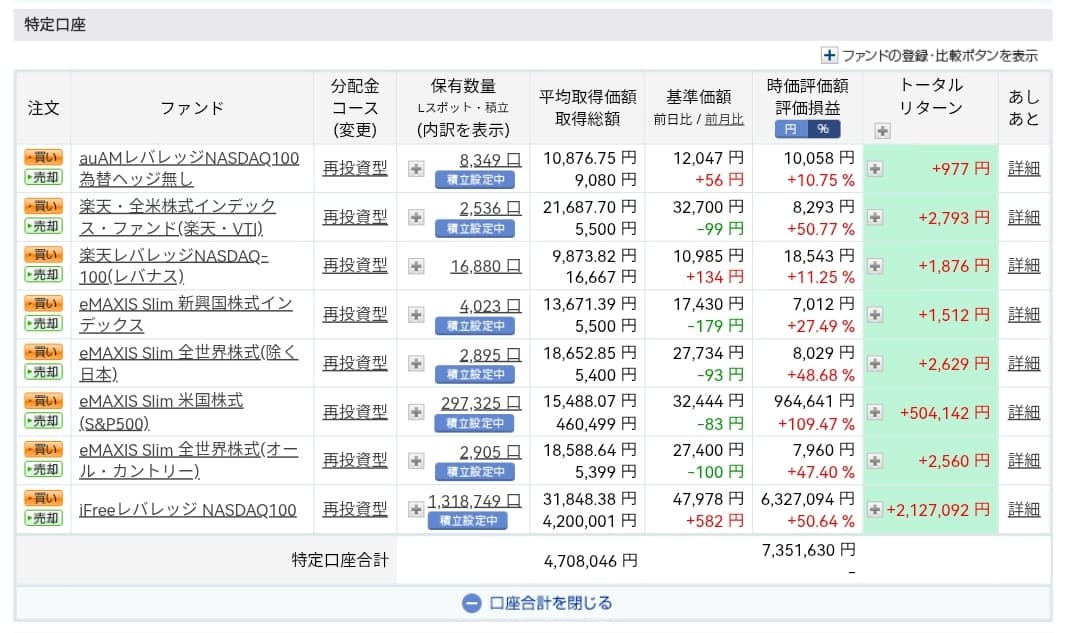Click 売却 icon for 楽天・全米株式インデックス・ファンド

coord(42,226)
